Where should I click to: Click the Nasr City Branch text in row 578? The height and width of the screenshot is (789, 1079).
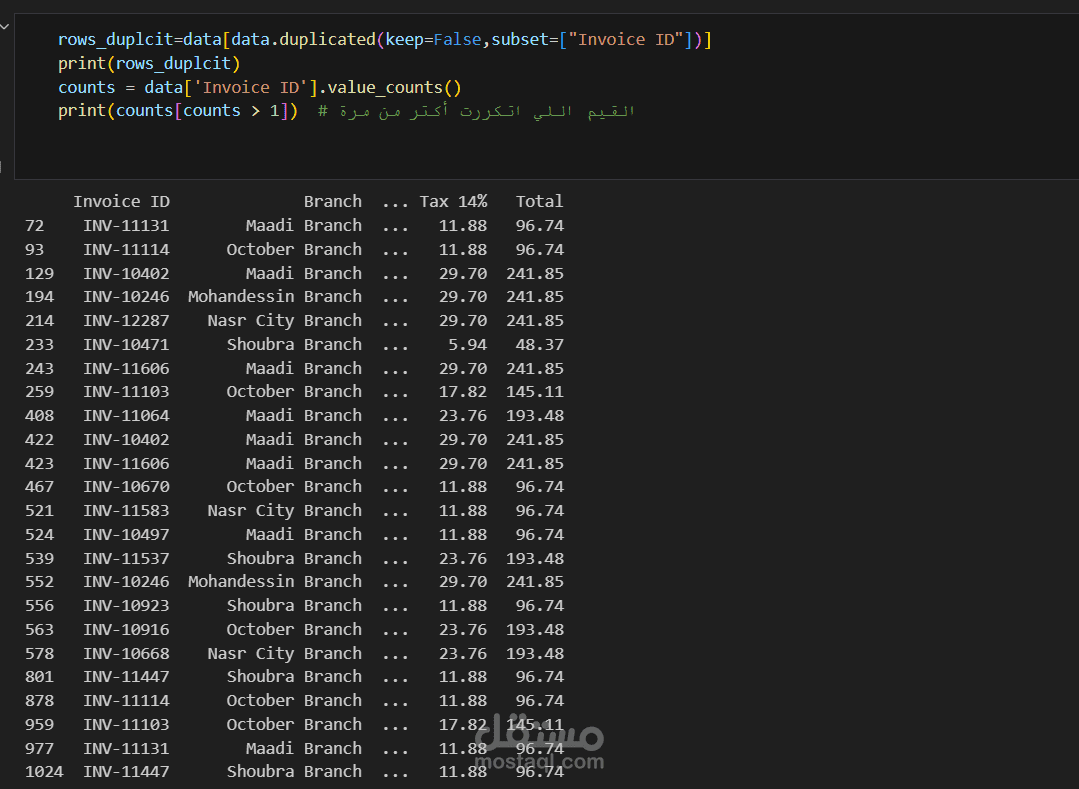(284, 654)
